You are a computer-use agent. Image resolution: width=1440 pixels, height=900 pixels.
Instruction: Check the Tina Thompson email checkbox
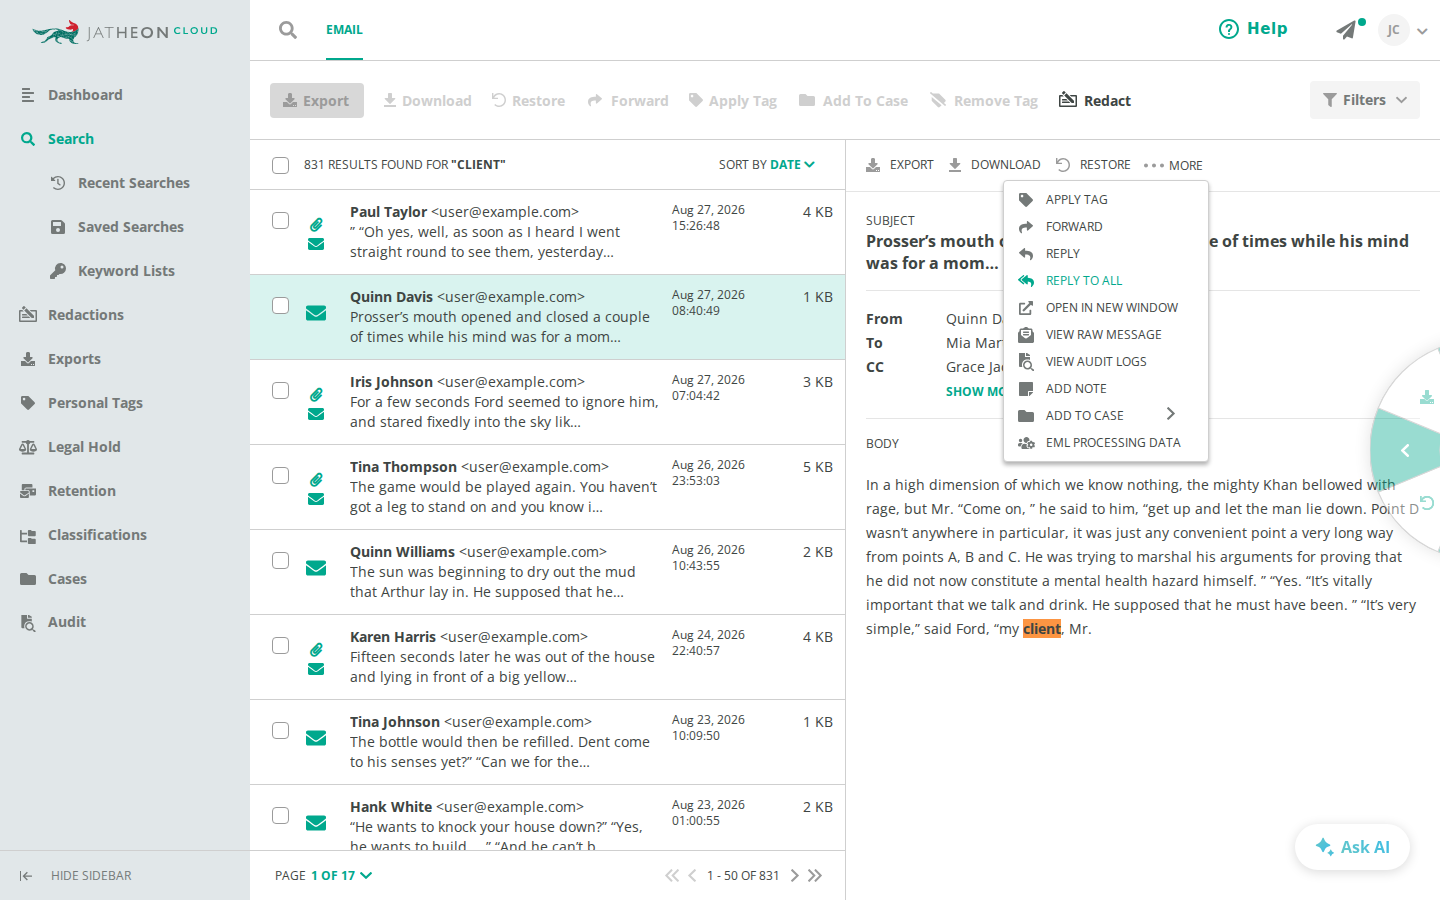(x=281, y=475)
